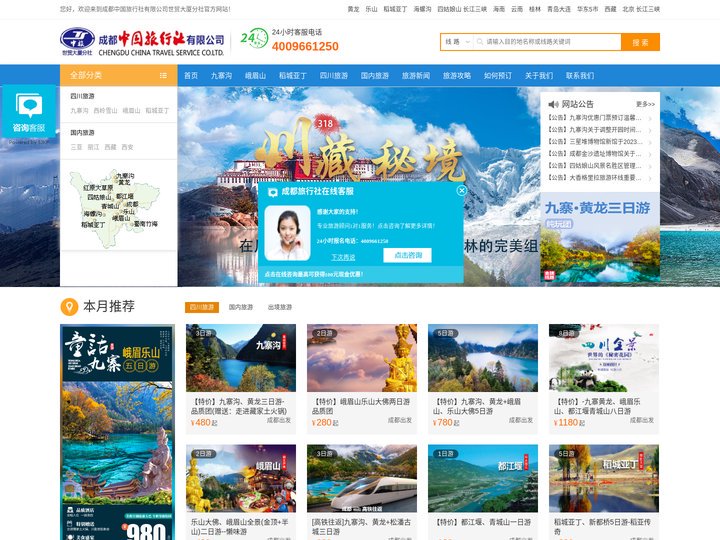This screenshot has width=720, height=540.
Task: Click the location pin icon beside 本月推荐
Action: (69, 306)
